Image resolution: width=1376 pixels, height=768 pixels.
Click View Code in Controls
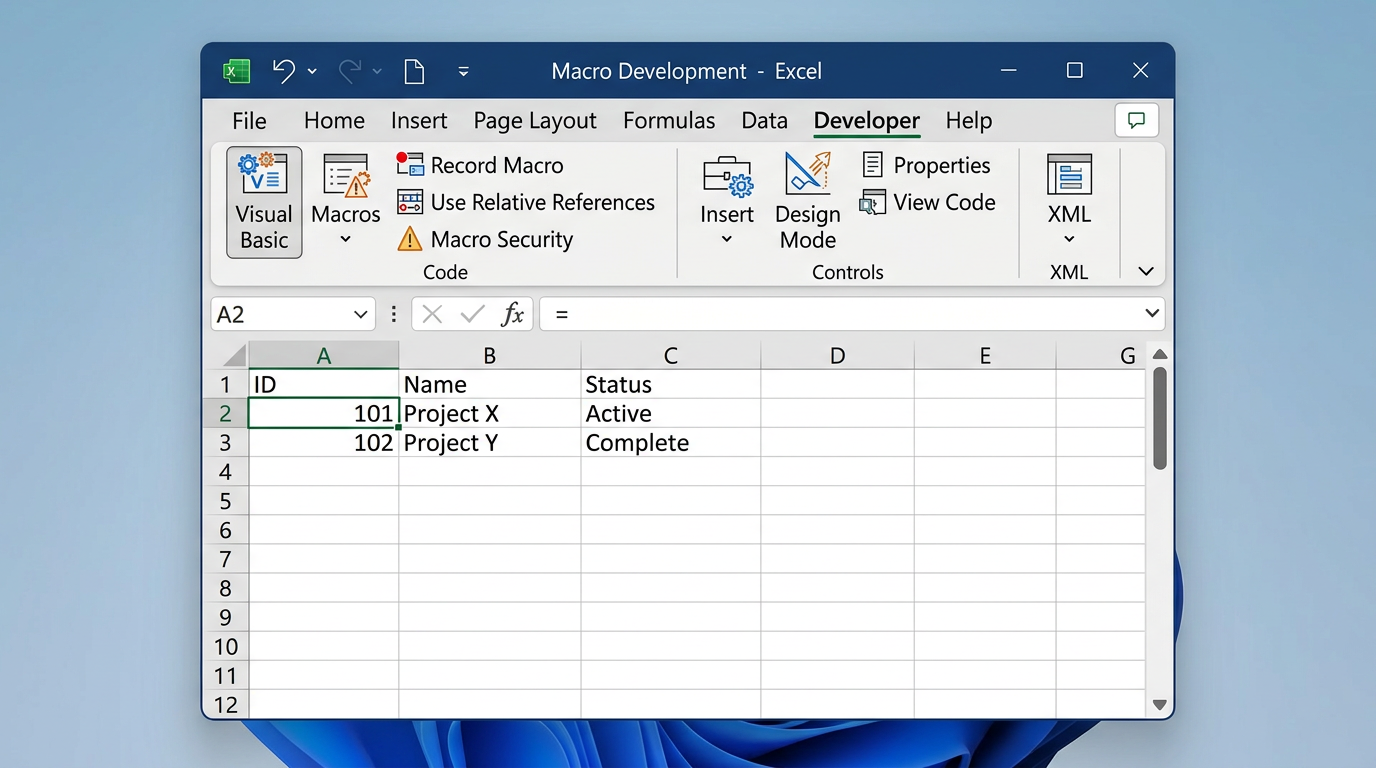tap(928, 203)
